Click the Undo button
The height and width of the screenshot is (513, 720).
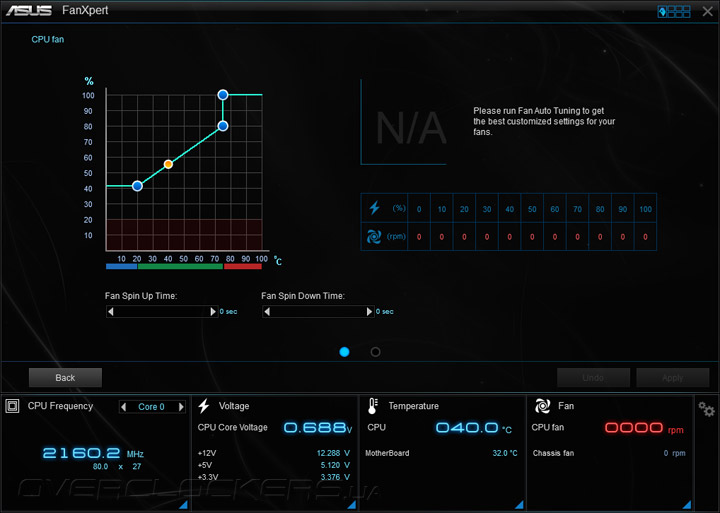(x=593, y=378)
